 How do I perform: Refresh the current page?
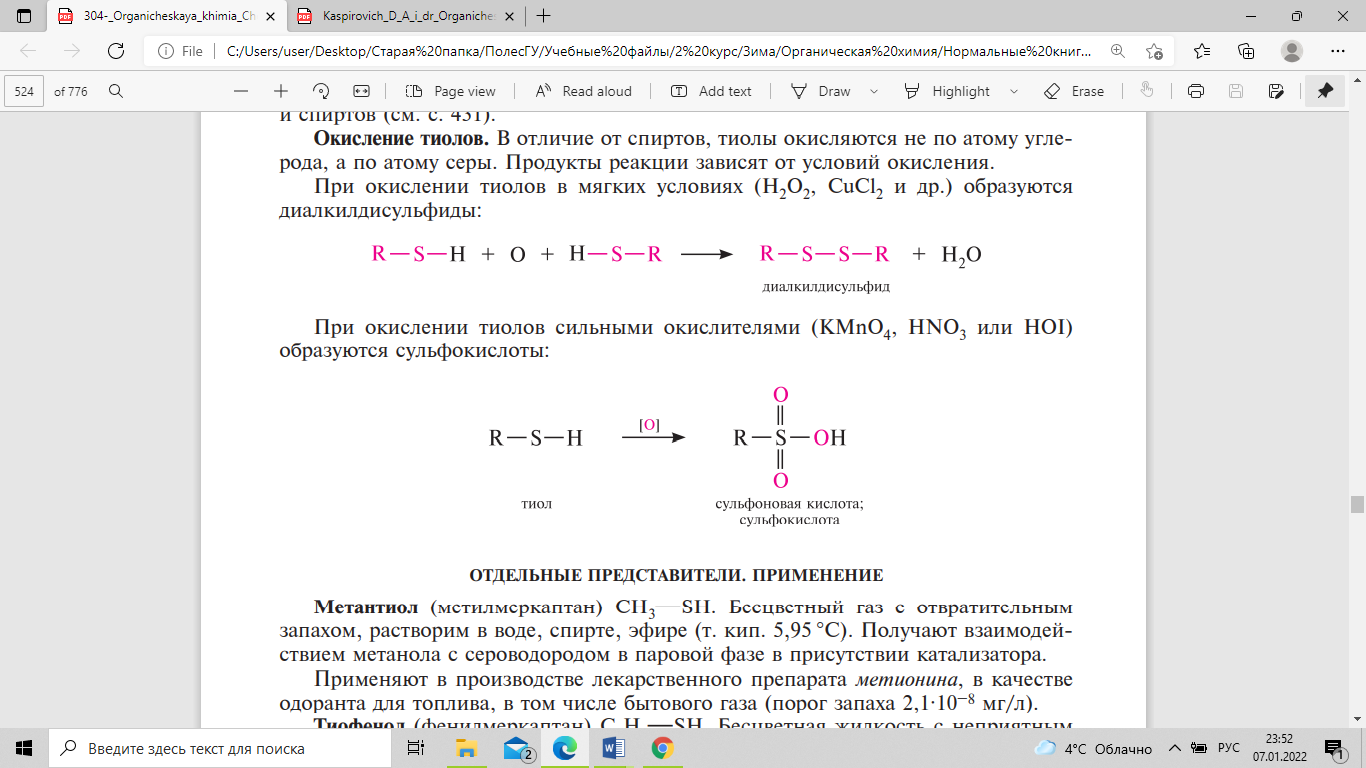click(x=116, y=51)
